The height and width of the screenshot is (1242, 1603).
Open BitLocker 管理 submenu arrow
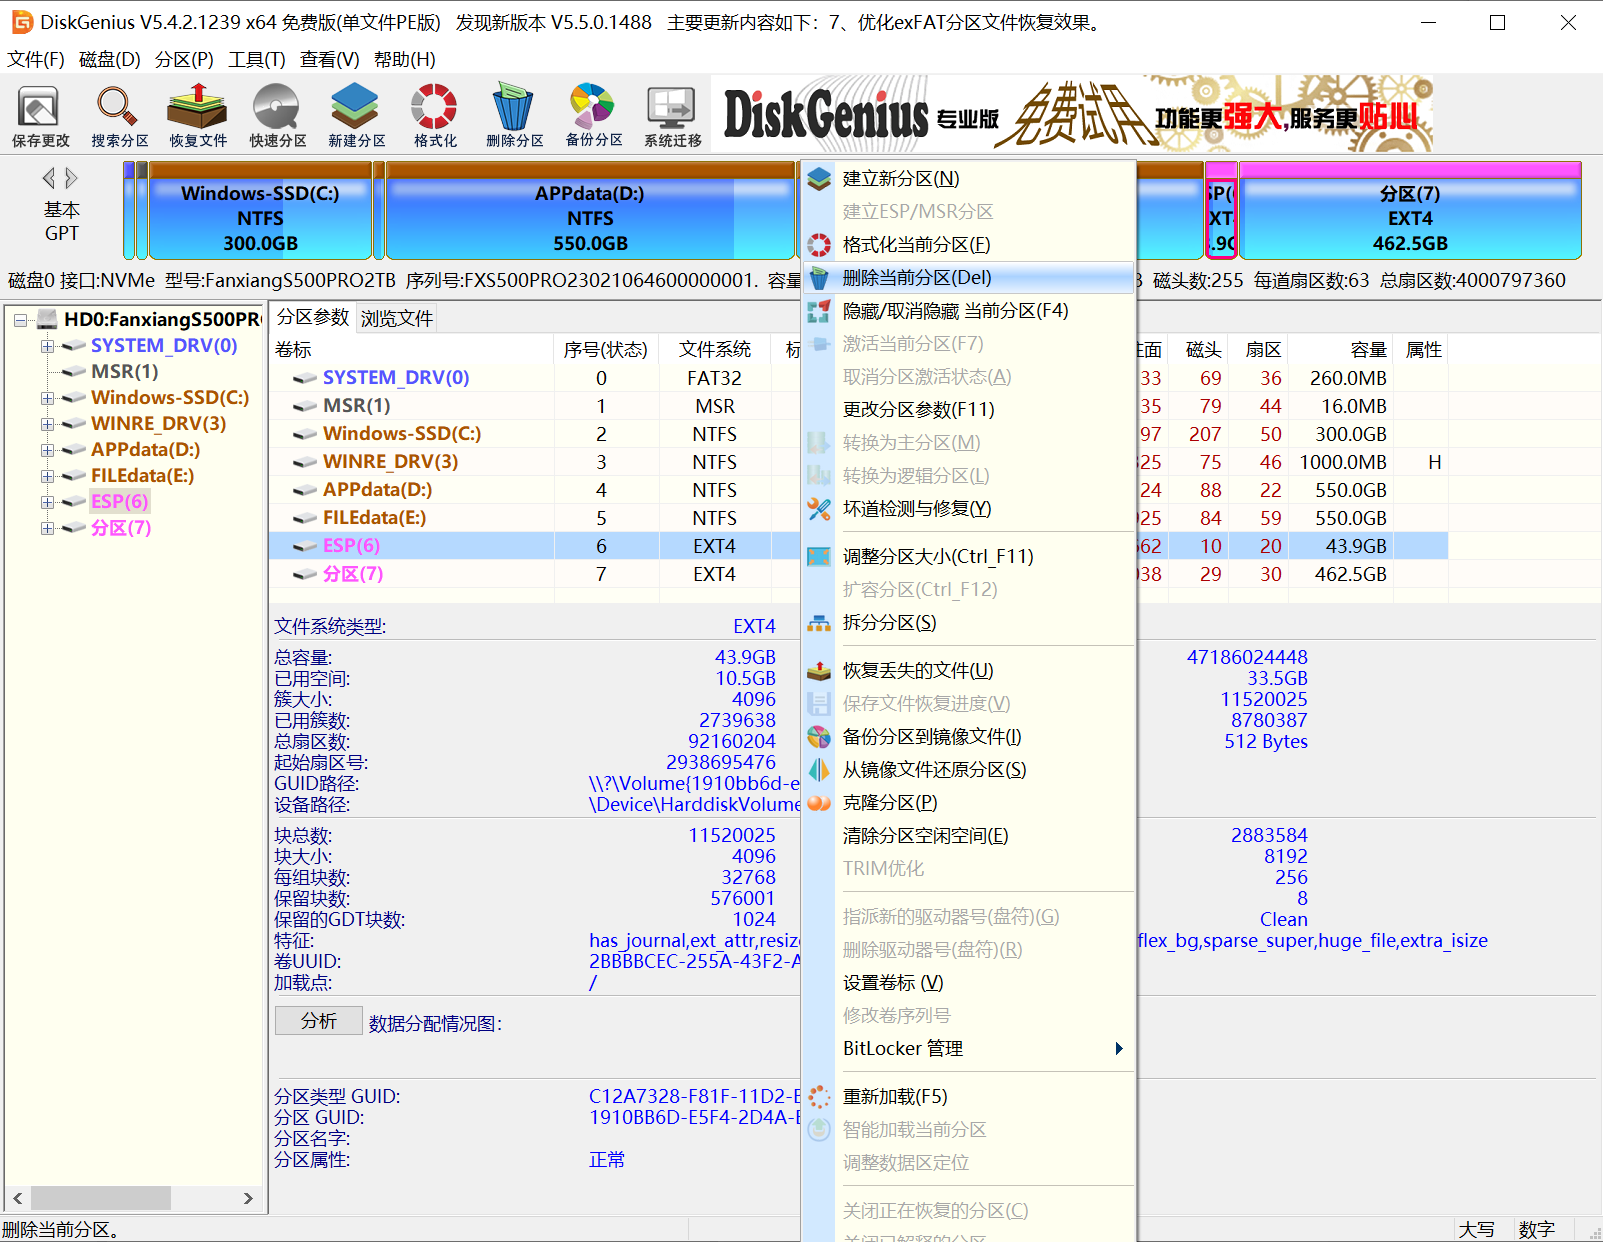coord(1119,1049)
